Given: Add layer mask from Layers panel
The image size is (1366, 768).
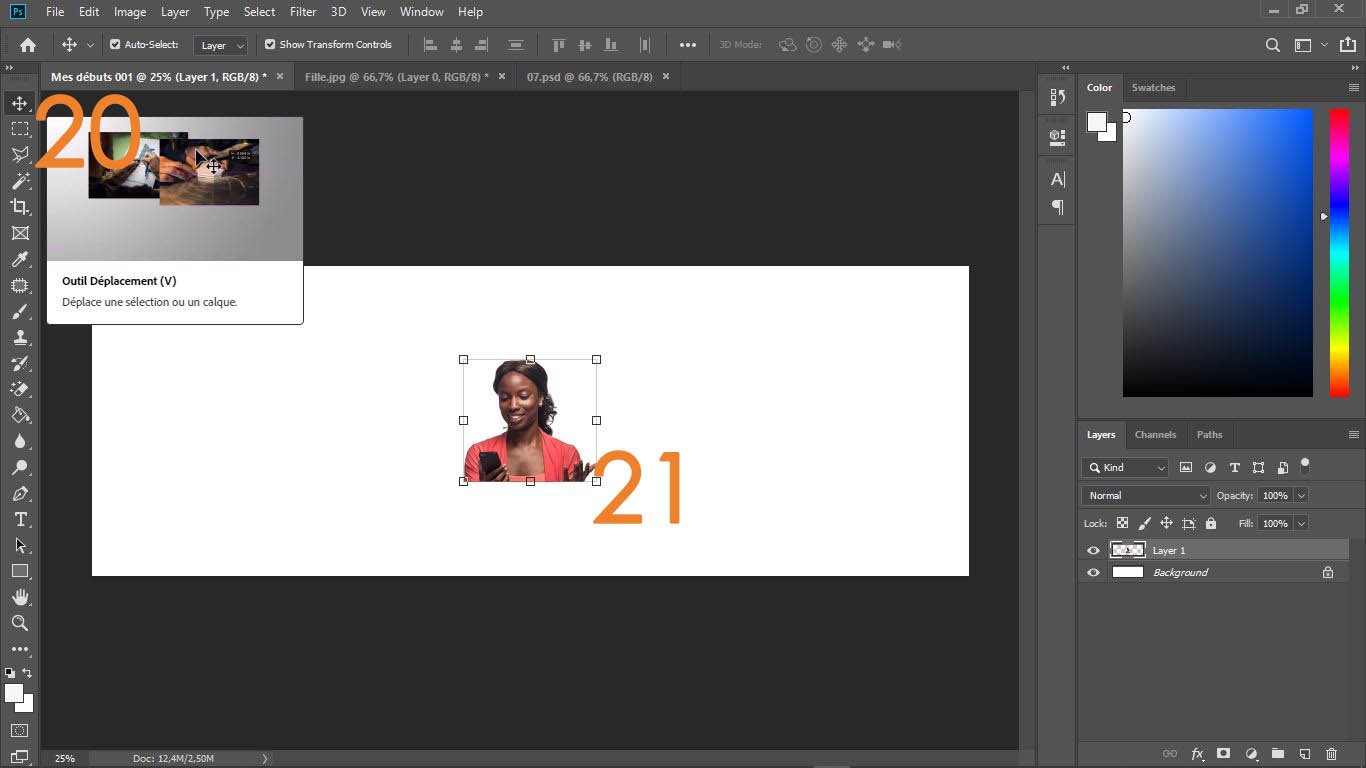Looking at the screenshot, I should [1223, 754].
